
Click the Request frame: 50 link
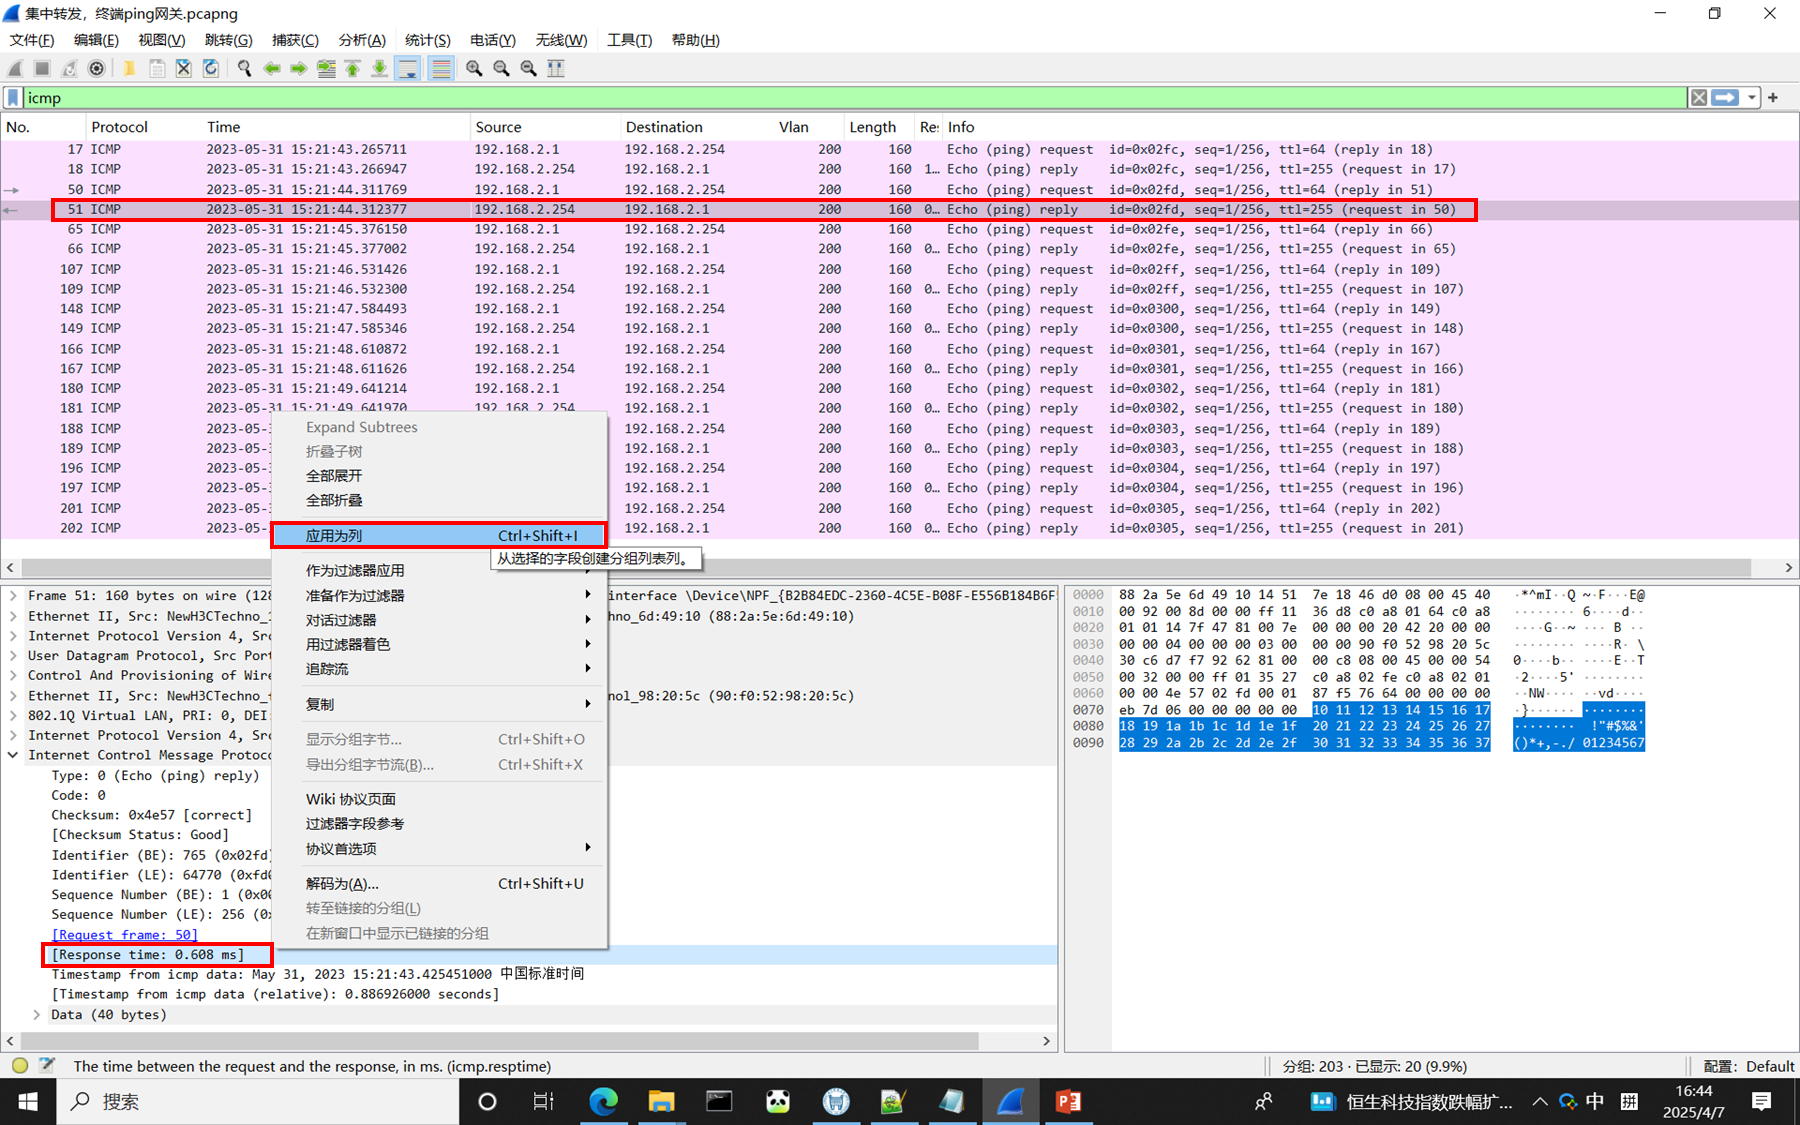(x=125, y=935)
